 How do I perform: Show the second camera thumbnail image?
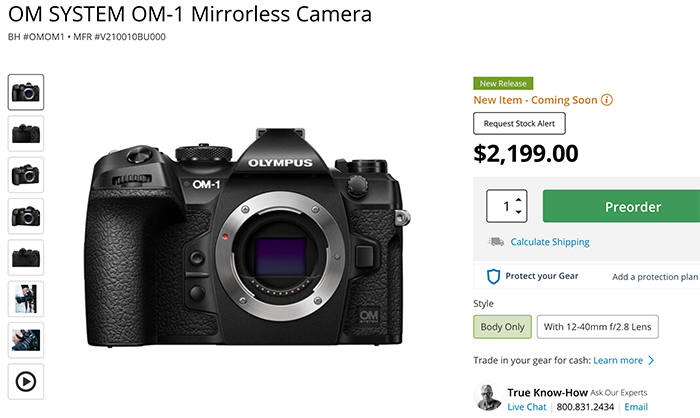click(26, 133)
